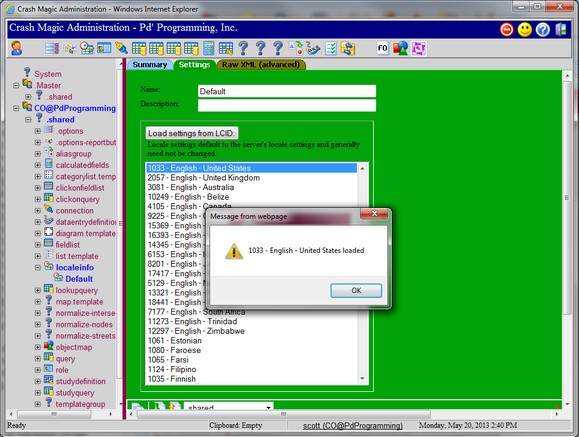Select the fieldlist tree item

(68, 245)
